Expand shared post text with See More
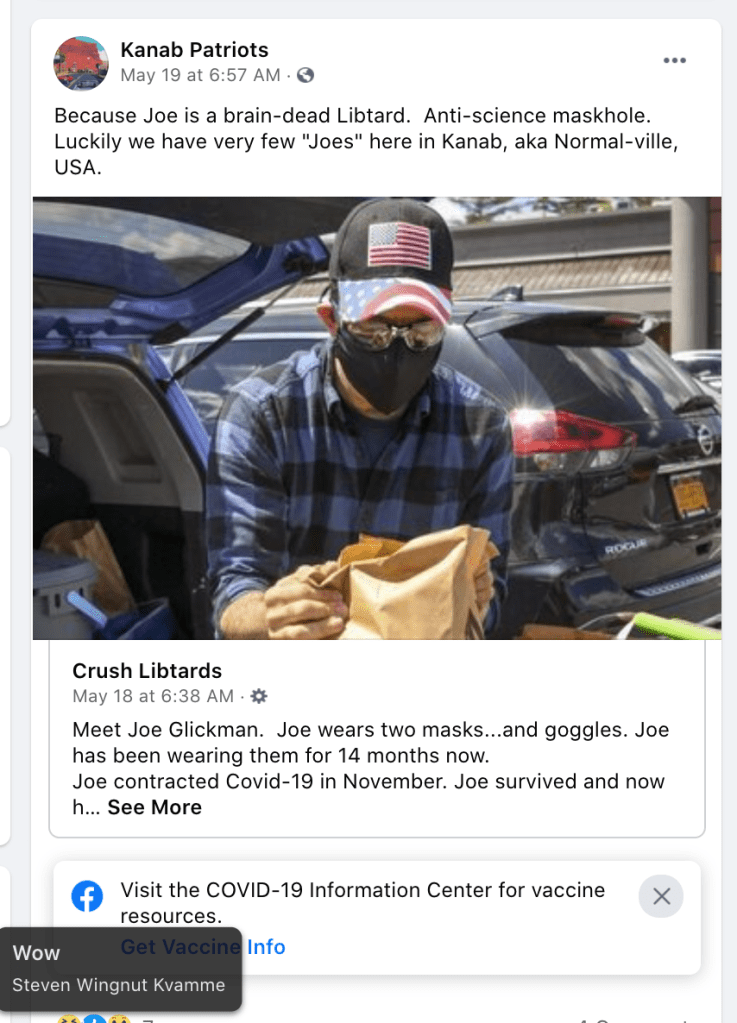Screen dimensions: 737x1023 pyautogui.click(x=155, y=807)
